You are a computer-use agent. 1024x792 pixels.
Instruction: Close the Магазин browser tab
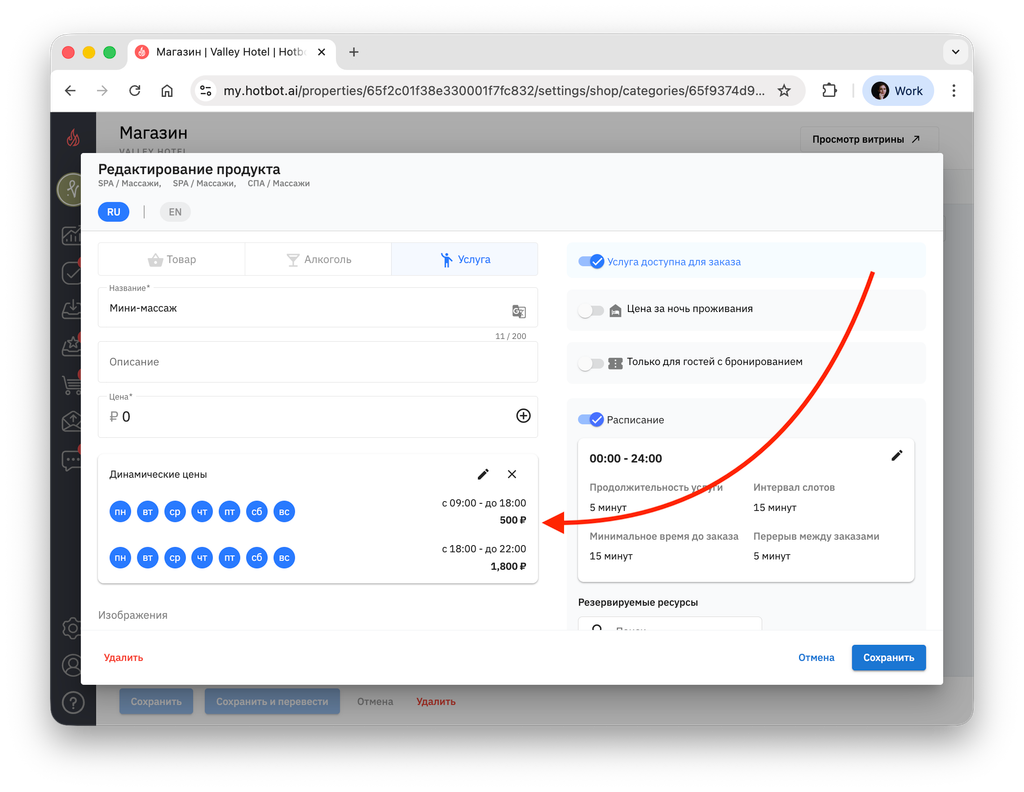click(x=321, y=52)
